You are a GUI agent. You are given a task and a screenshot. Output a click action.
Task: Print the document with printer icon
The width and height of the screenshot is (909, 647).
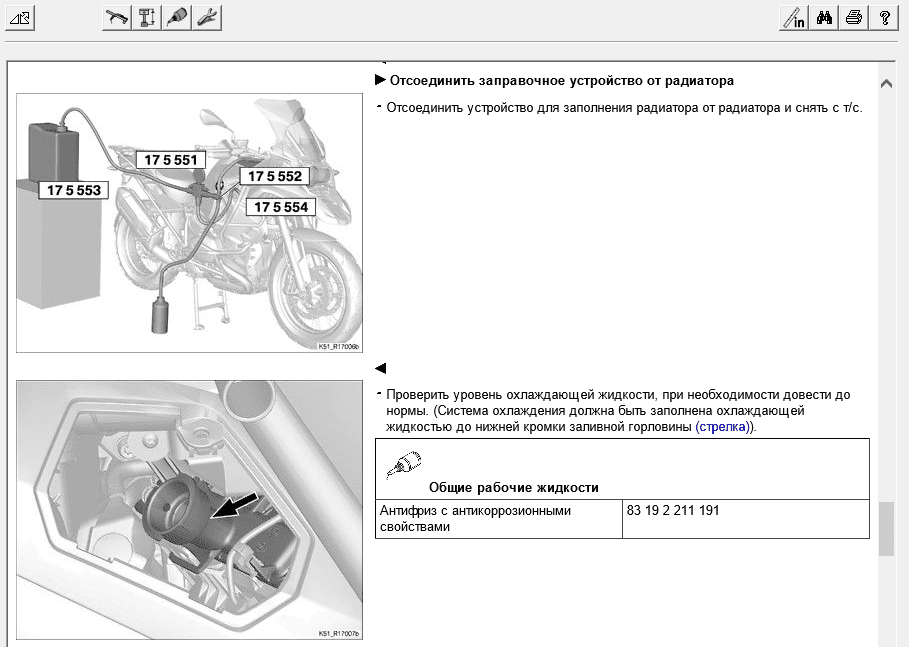854,17
